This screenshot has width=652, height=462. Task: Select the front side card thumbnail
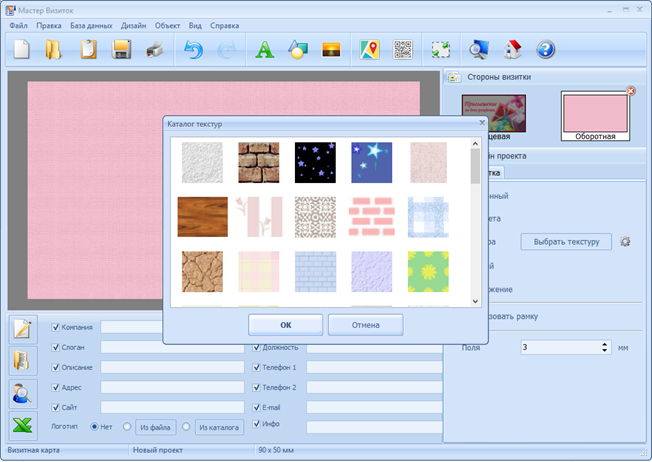click(494, 114)
